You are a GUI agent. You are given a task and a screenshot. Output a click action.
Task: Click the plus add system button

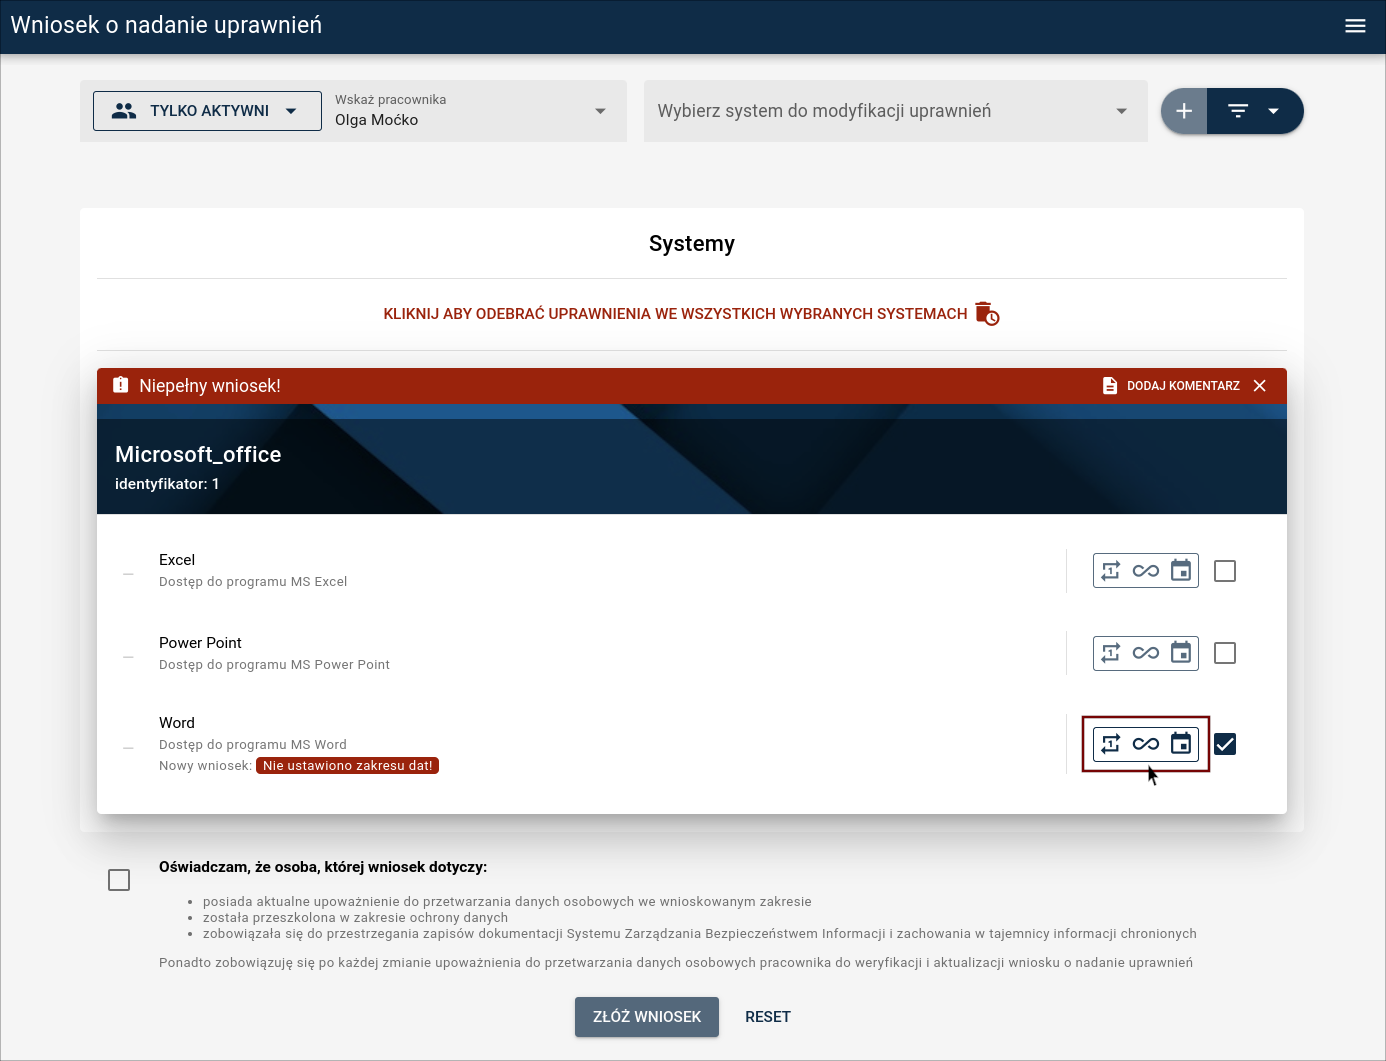point(1184,111)
